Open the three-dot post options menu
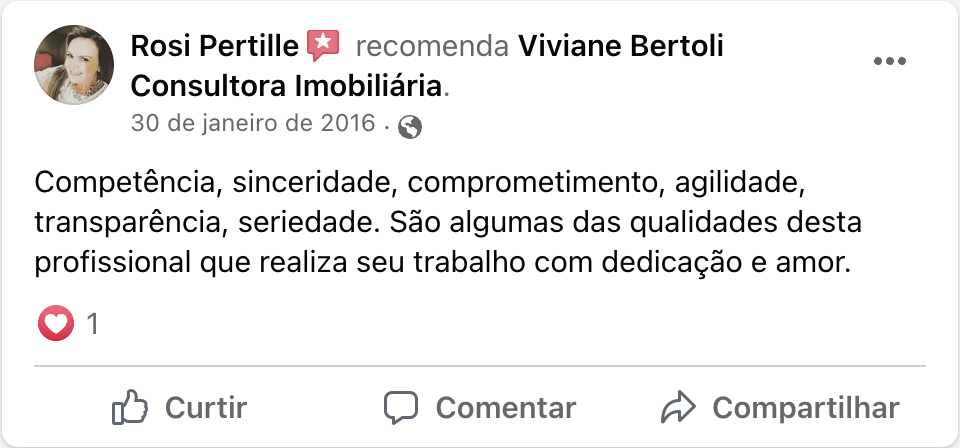The width and height of the screenshot is (960, 448). point(889,61)
